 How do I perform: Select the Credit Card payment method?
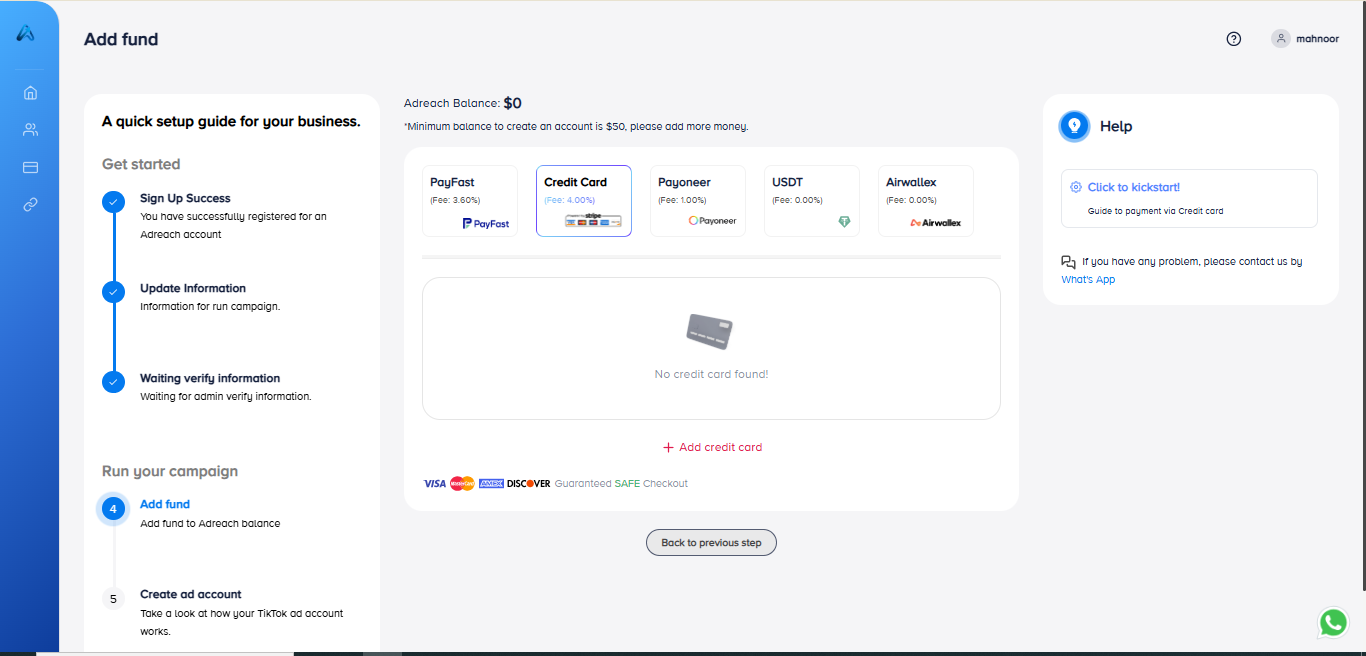584,201
